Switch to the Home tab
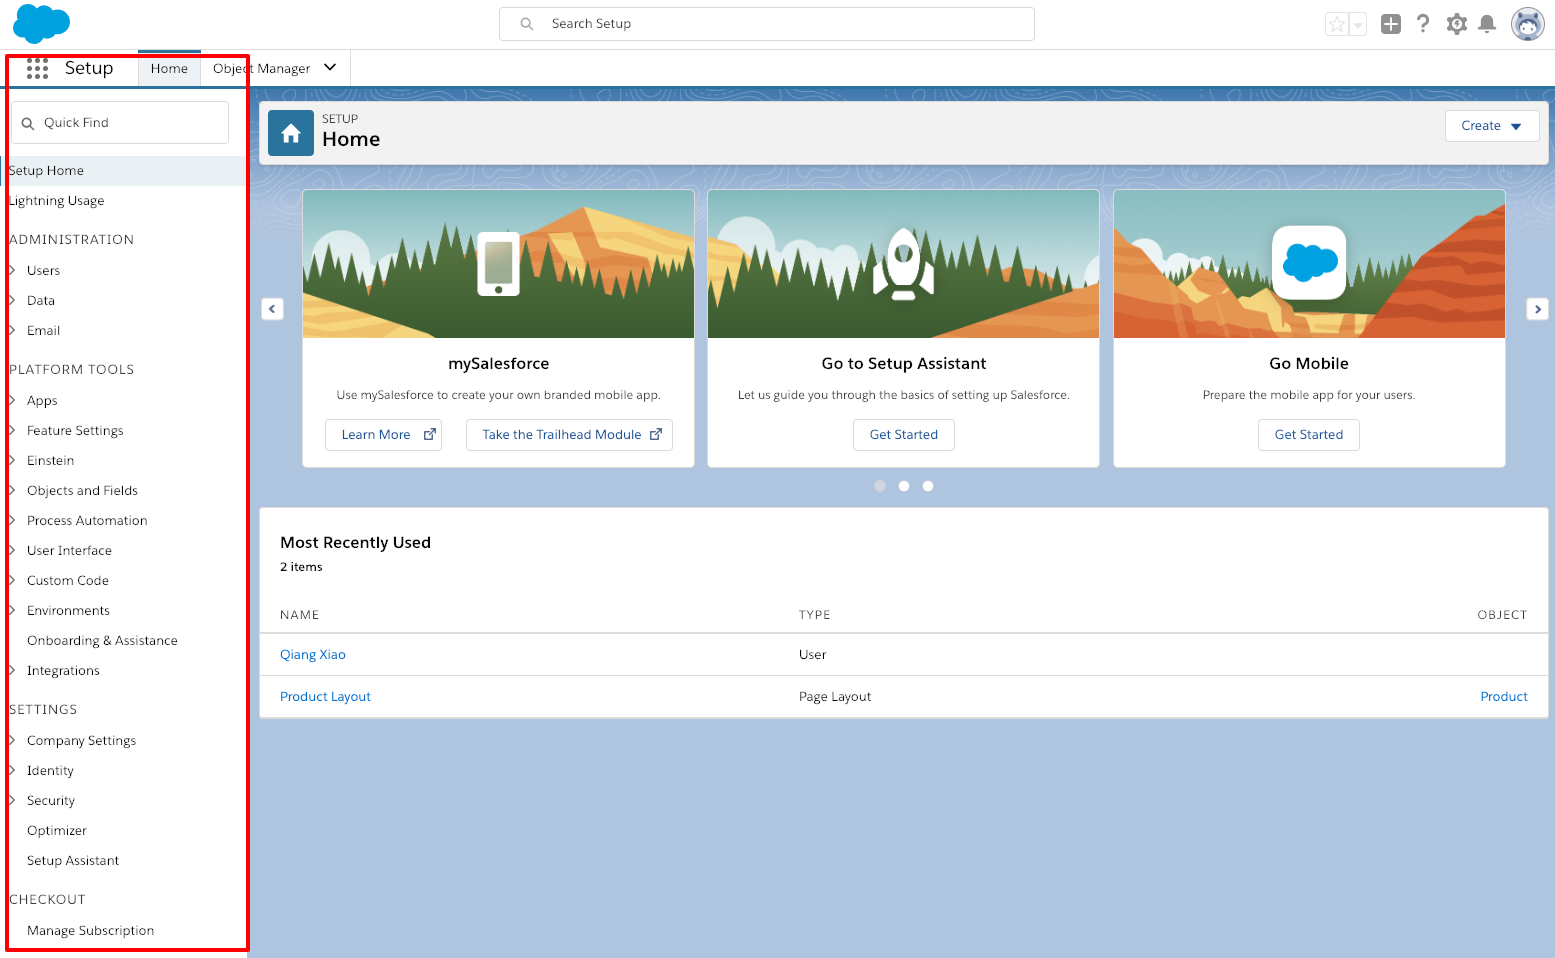This screenshot has height=958, width=1555. pyautogui.click(x=169, y=68)
